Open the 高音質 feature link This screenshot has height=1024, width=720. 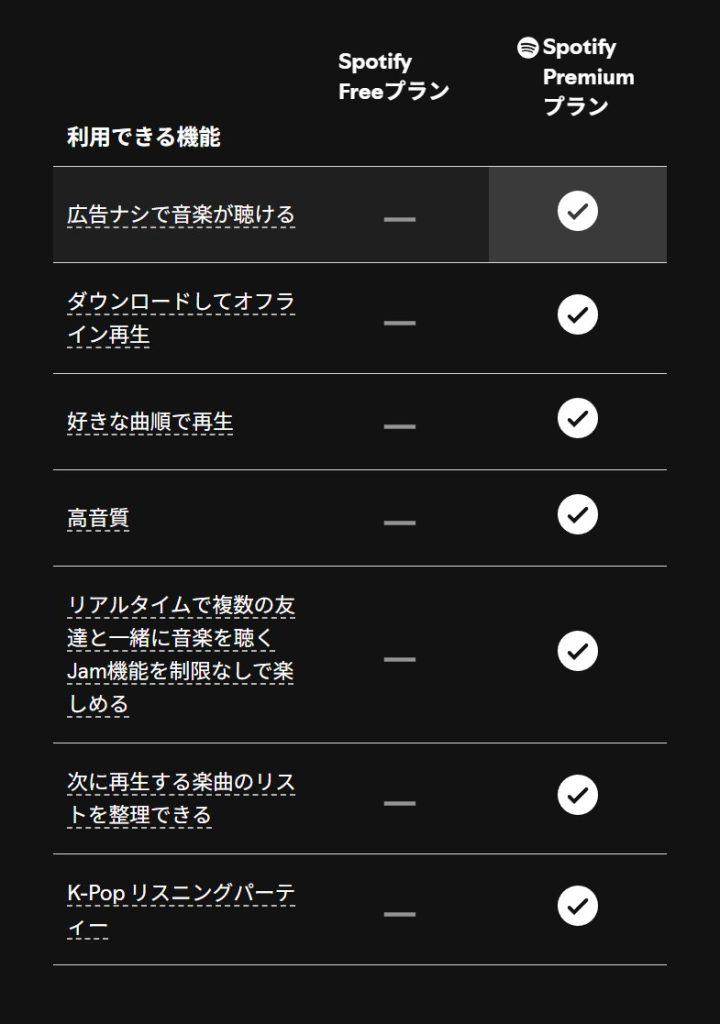[x=98, y=519]
